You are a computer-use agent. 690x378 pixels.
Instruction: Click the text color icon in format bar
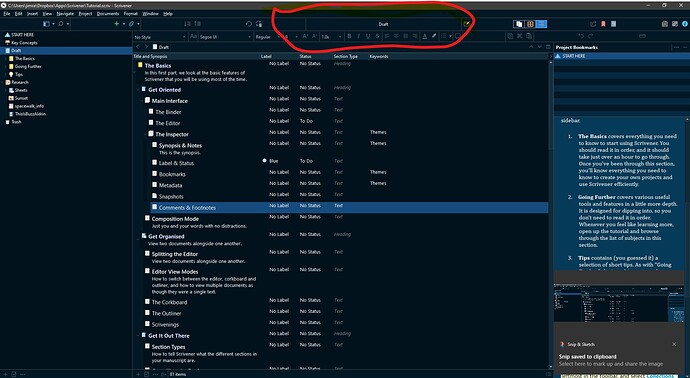(425, 37)
